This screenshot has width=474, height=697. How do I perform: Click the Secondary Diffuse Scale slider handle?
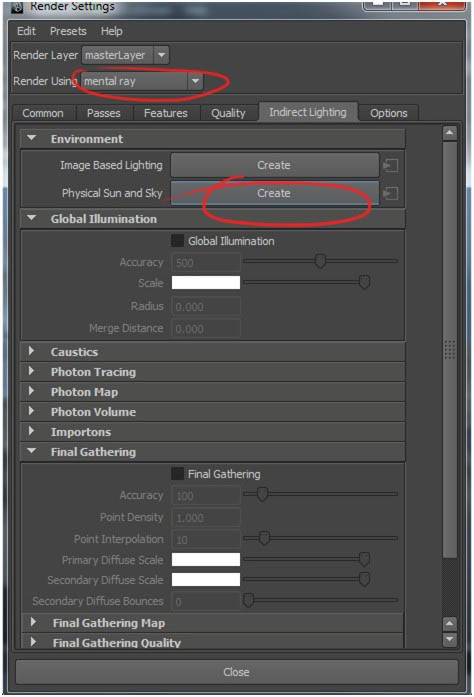click(x=364, y=579)
